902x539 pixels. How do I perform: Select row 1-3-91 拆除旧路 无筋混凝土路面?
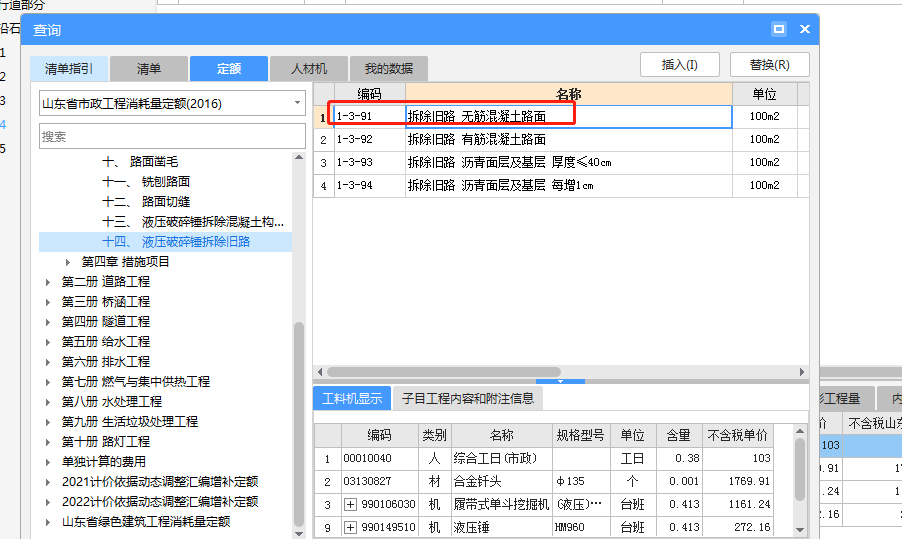point(561,116)
